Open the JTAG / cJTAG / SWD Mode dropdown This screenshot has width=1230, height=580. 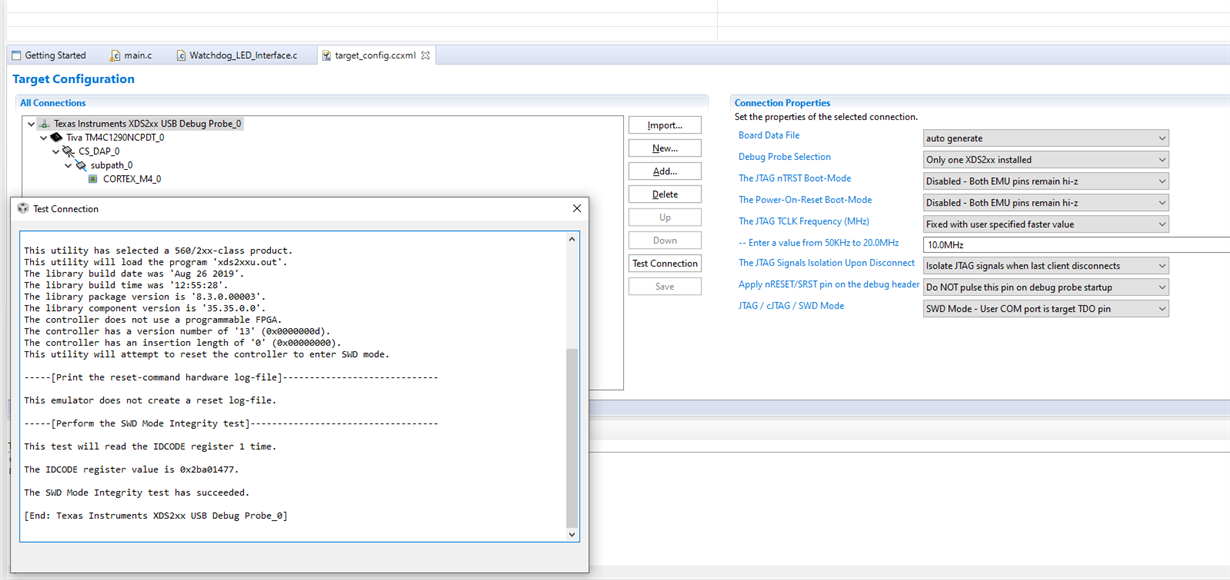pos(1046,309)
